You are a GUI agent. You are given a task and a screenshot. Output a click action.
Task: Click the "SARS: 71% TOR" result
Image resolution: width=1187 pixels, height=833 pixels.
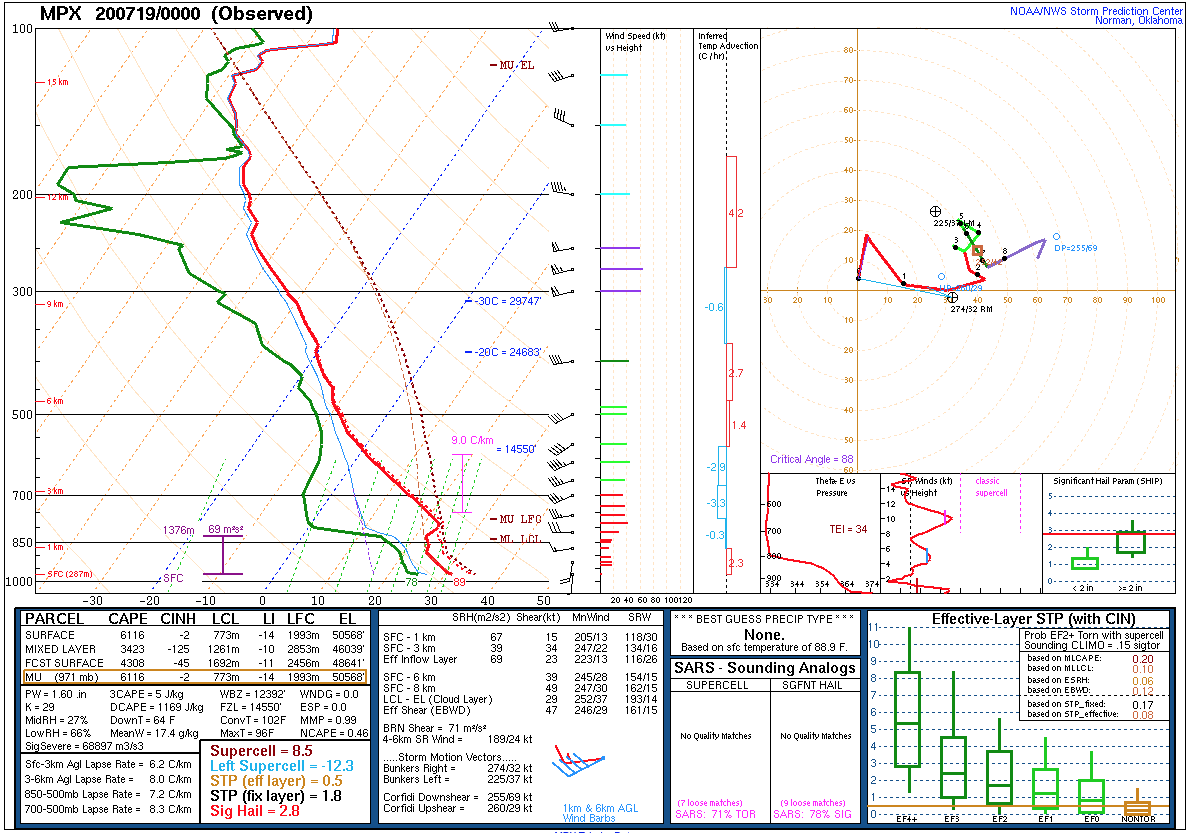[x=715, y=814]
